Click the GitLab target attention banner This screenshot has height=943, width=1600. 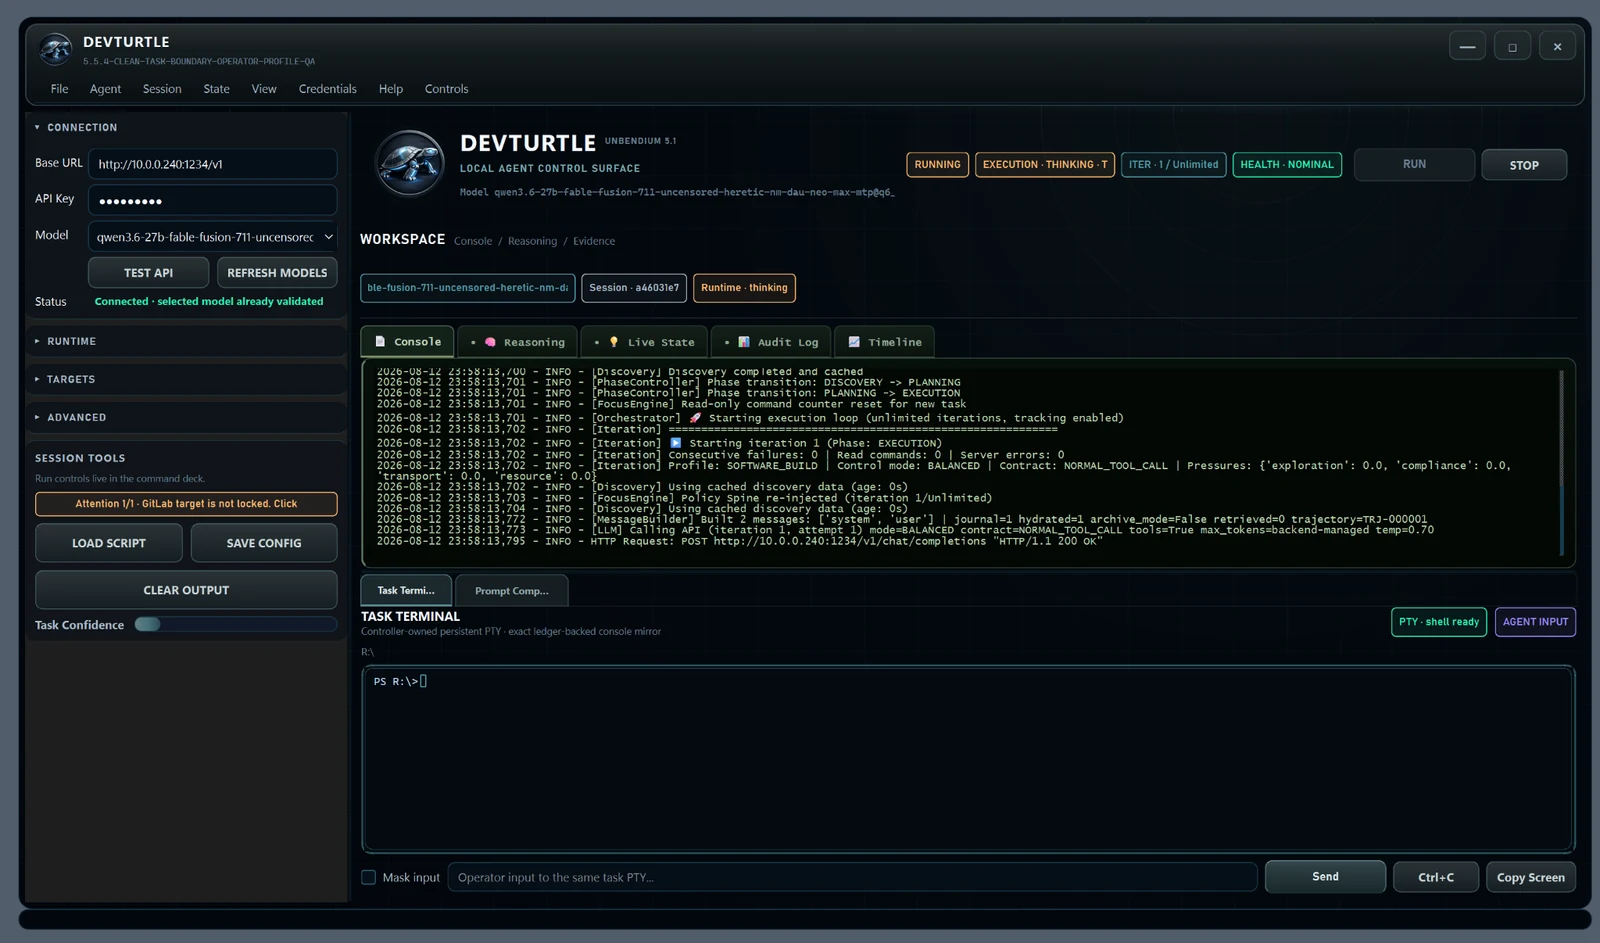(186, 504)
